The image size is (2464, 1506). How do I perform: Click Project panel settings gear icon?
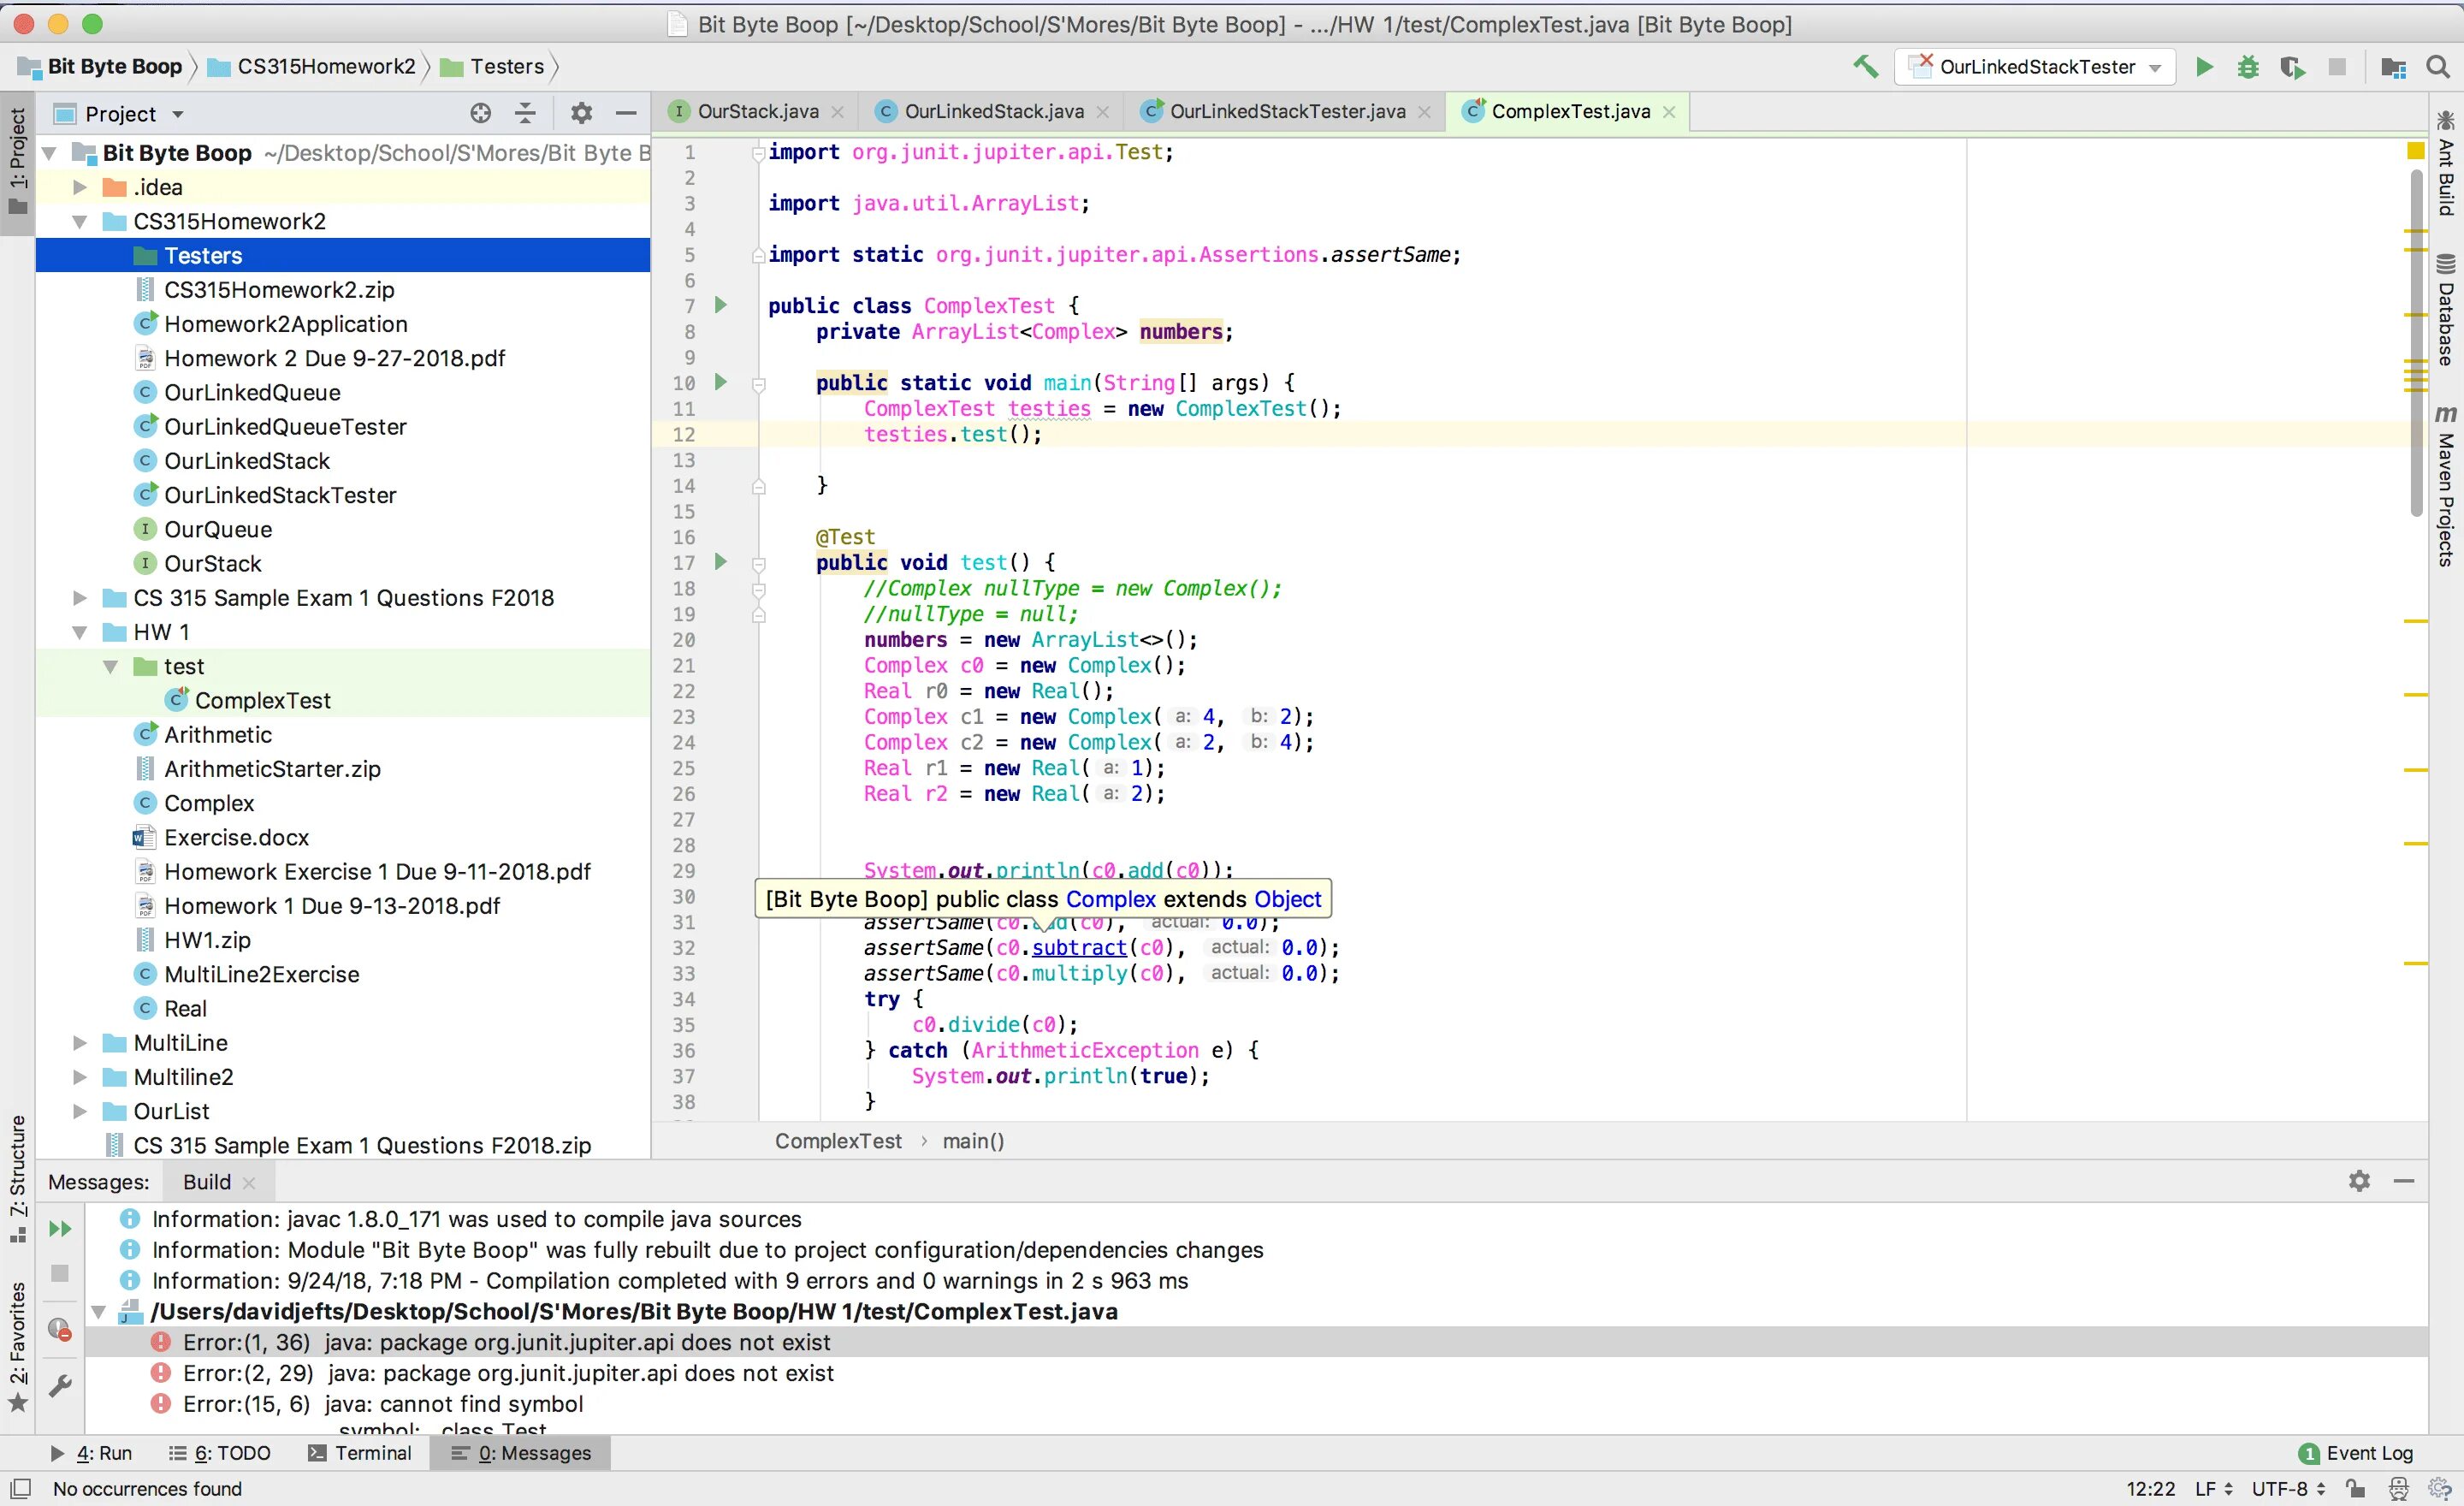[x=581, y=113]
